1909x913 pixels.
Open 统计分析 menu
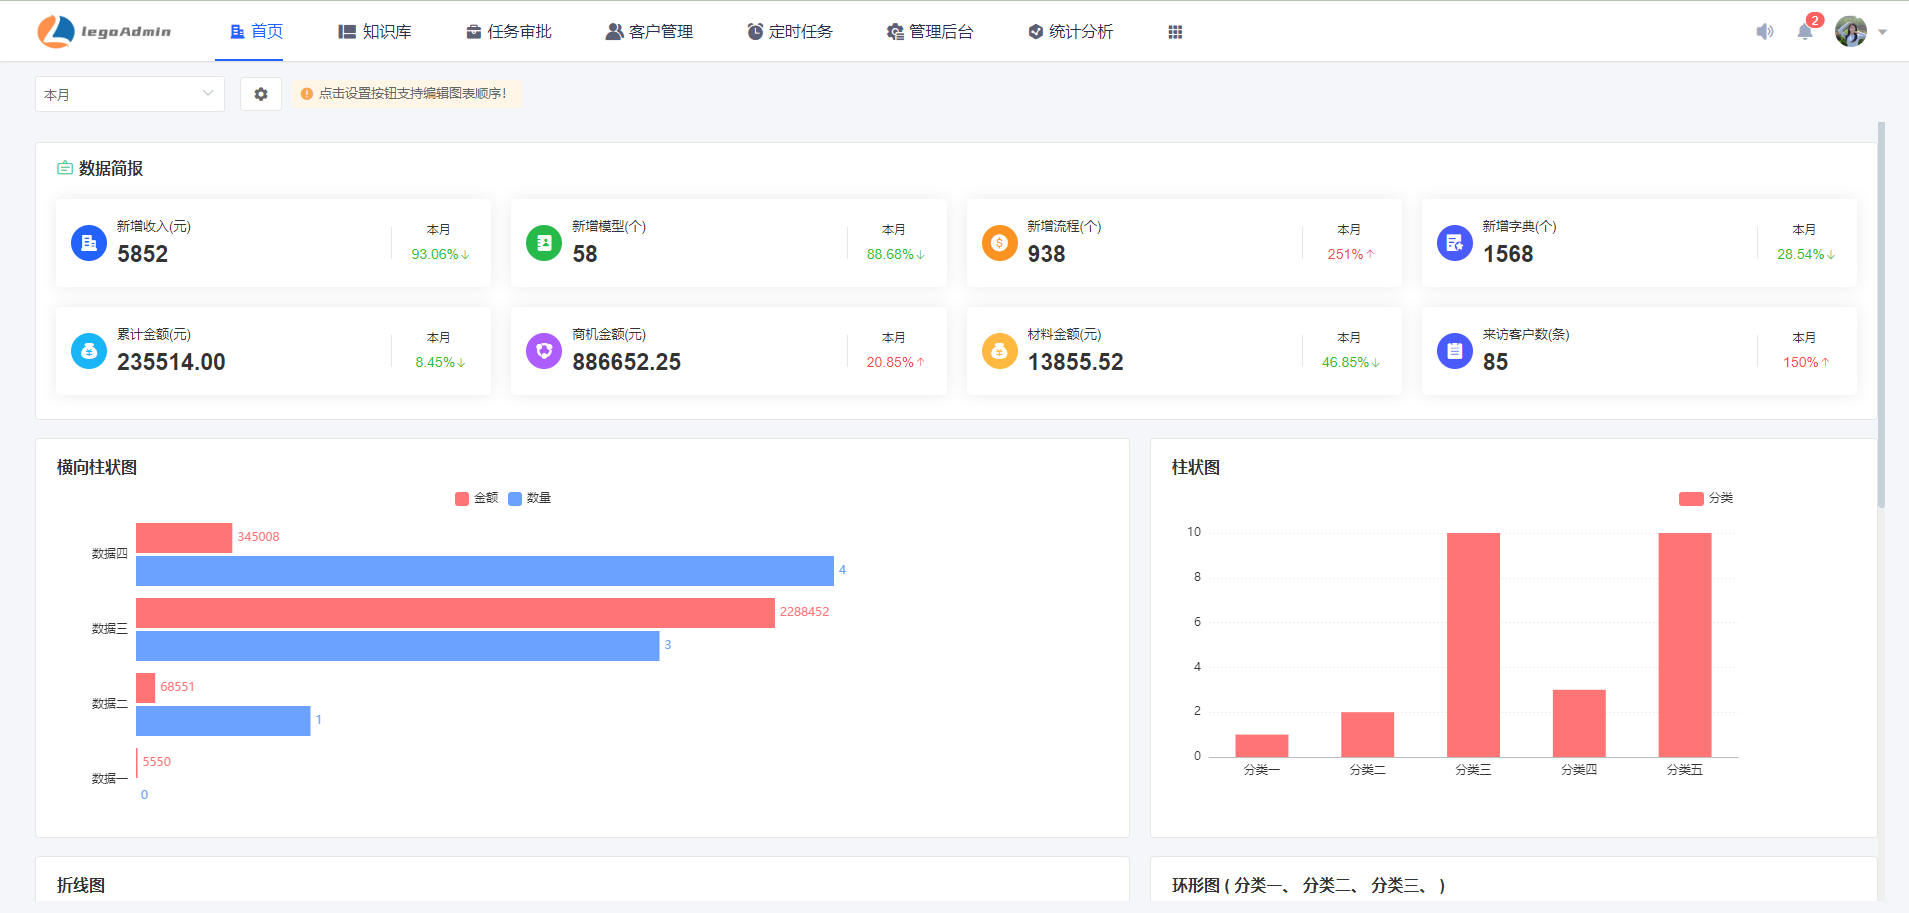[1071, 32]
